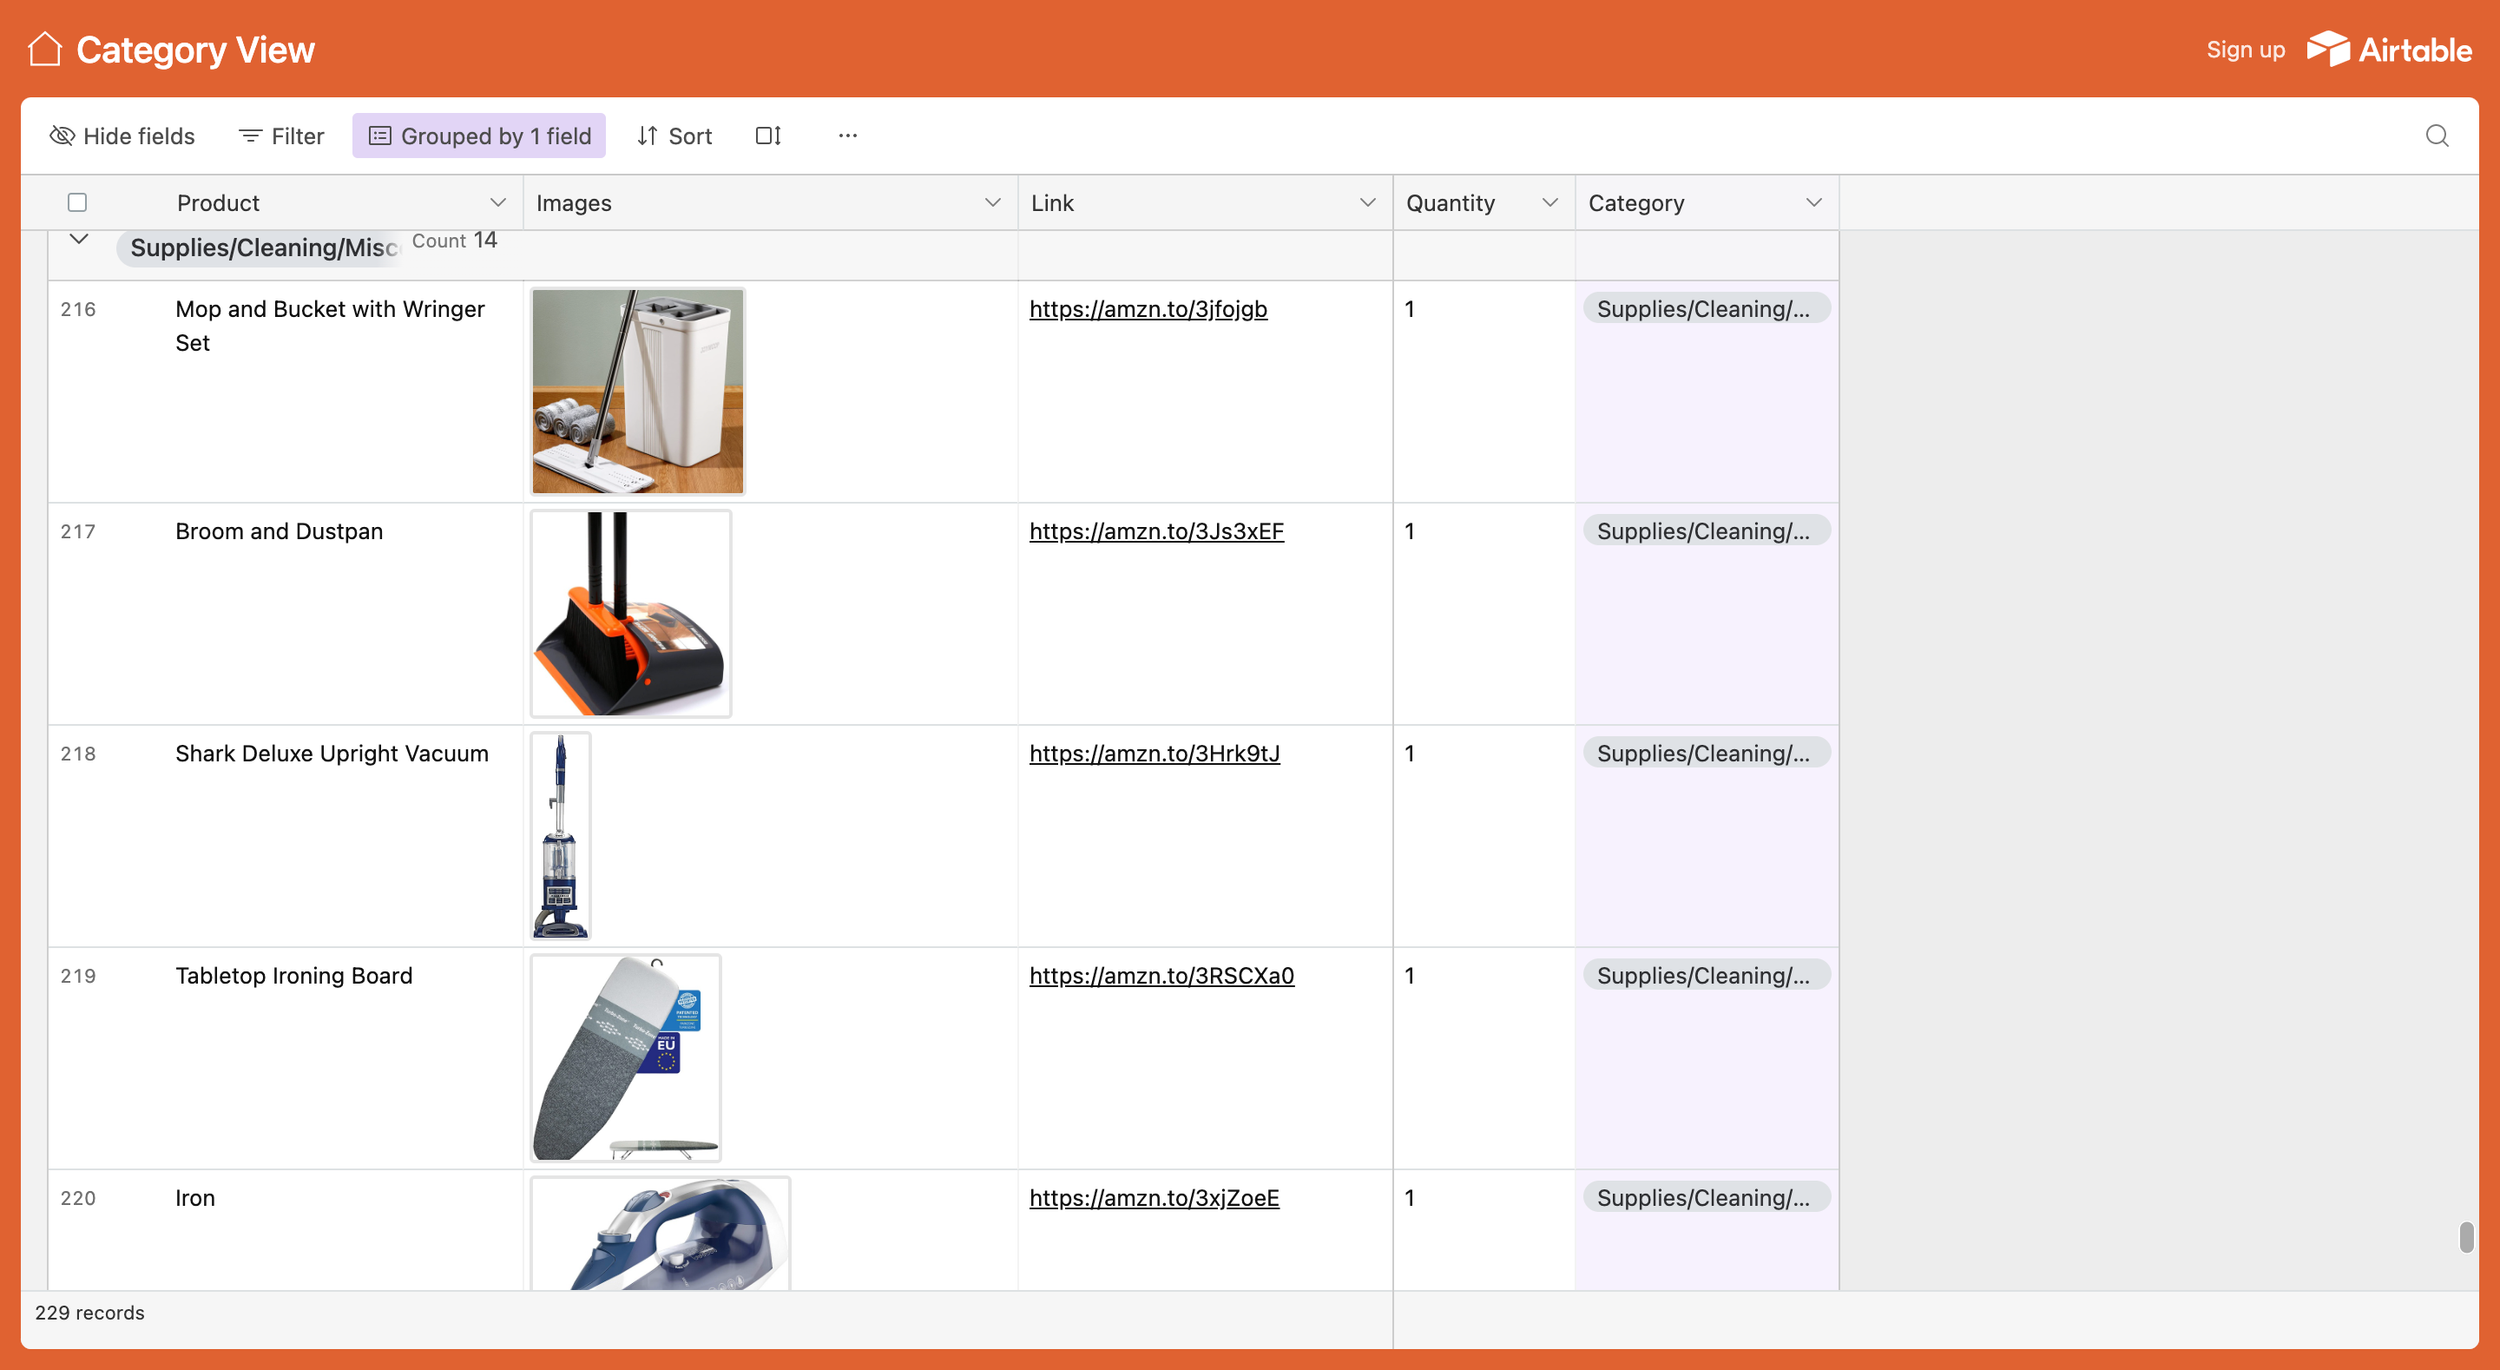Click the Airtable logo
Image resolution: width=2500 pixels, height=1370 pixels.
(2389, 49)
